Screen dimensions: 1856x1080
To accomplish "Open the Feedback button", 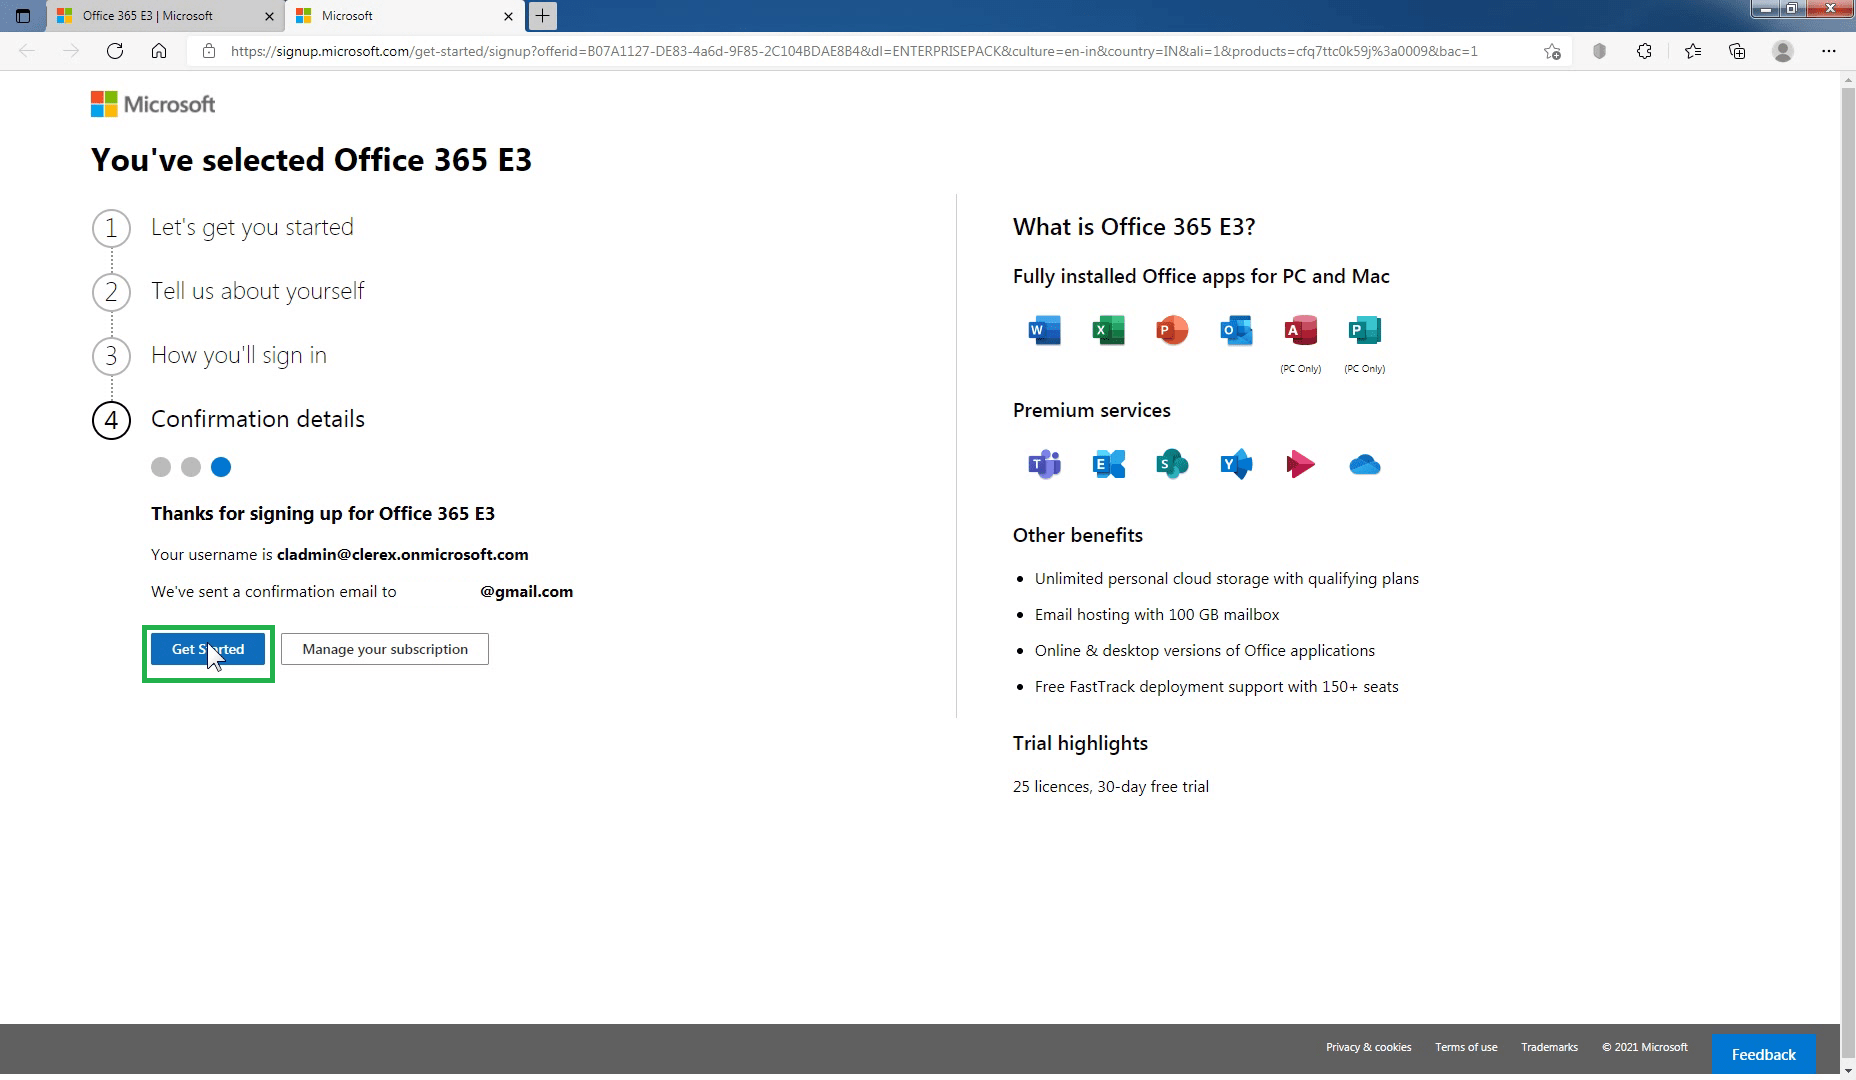I will (x=1763, y=1054).
